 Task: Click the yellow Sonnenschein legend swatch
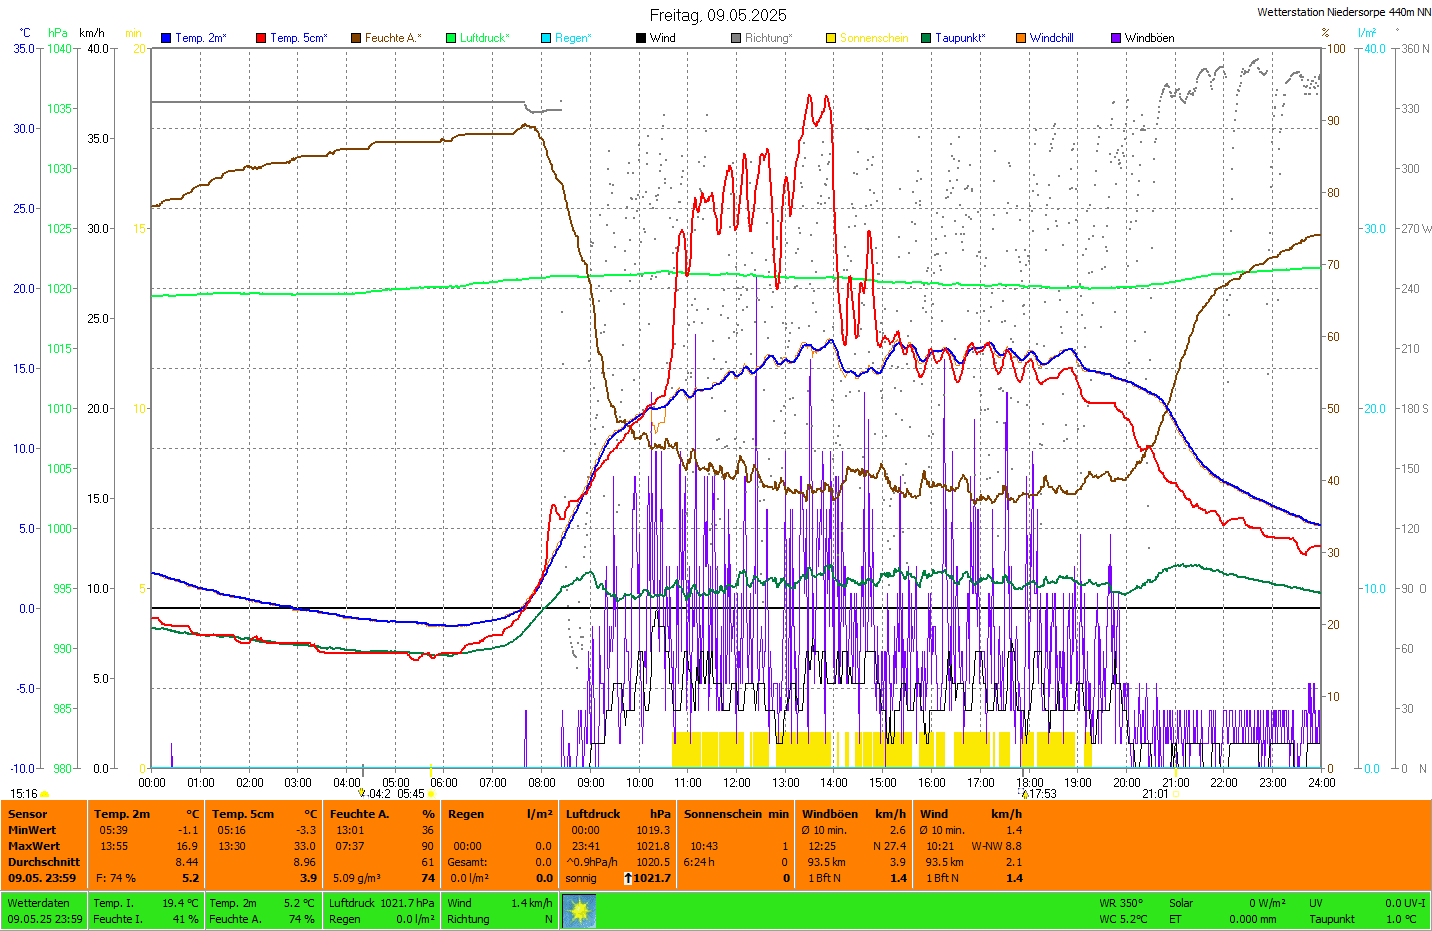coord(831,38)
